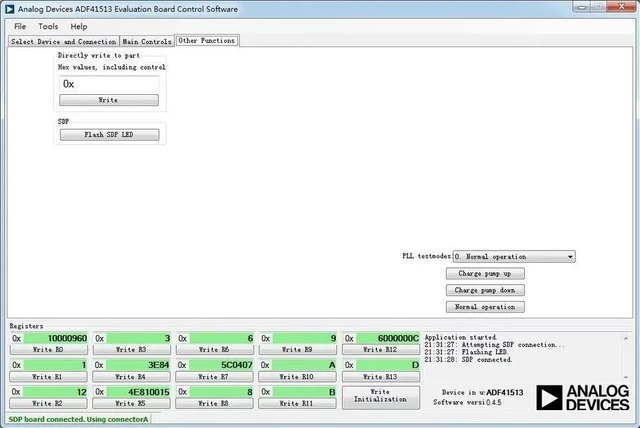The height and width of the screenshot is (428, 640).
Task: Switch to Select Device and Connection tab
Action: [x=64, y=42]
